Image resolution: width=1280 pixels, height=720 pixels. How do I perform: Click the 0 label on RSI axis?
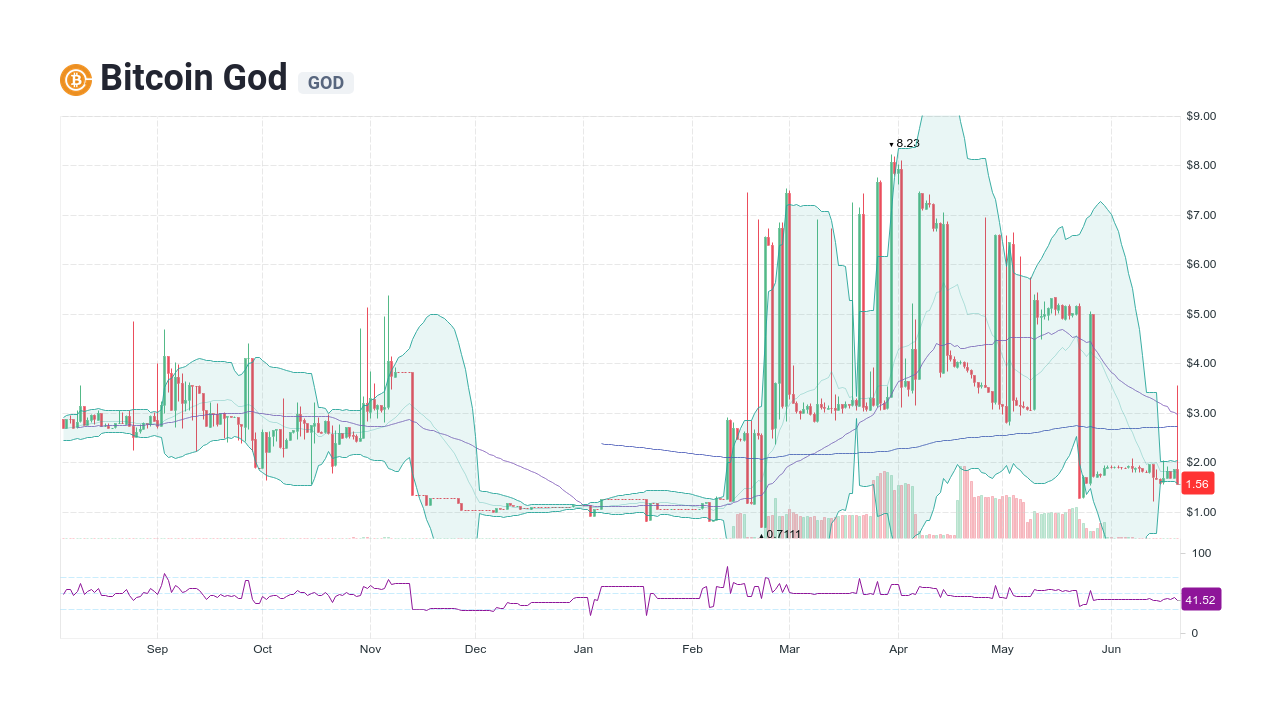pos(1195,633)
